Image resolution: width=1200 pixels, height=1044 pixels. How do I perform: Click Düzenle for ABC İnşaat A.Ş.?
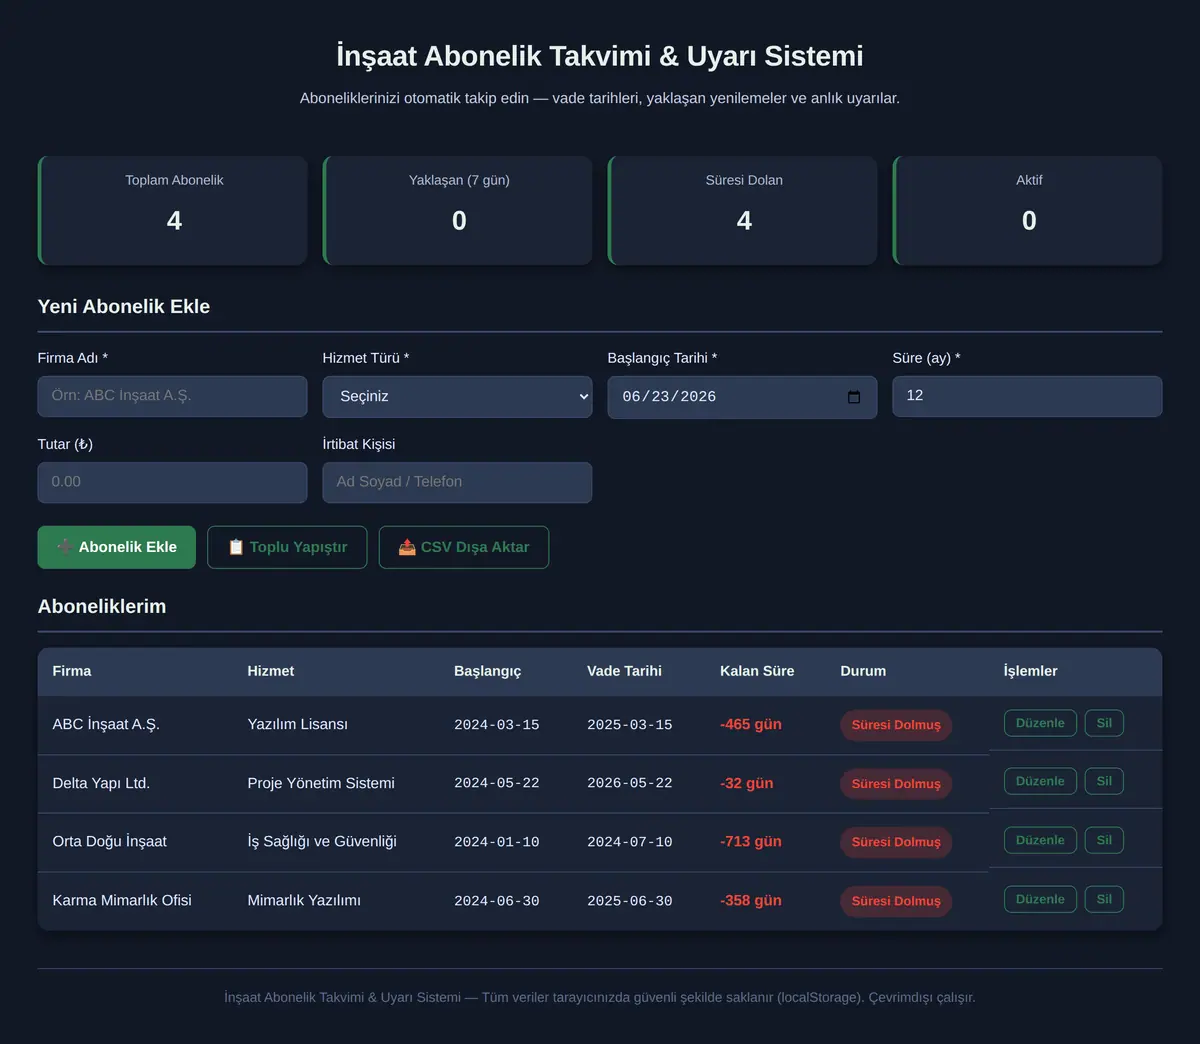coord(1040,723)
